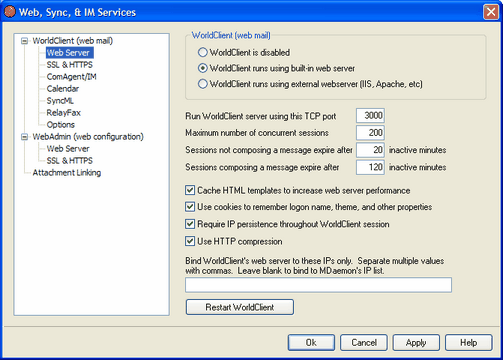Open the Calendar settings page
The height and width of the screenshot is (360, 503).
[x=63, y=89]
